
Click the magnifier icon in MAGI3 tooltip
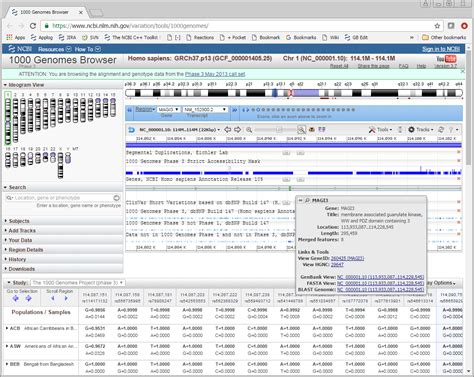(307, 200)
